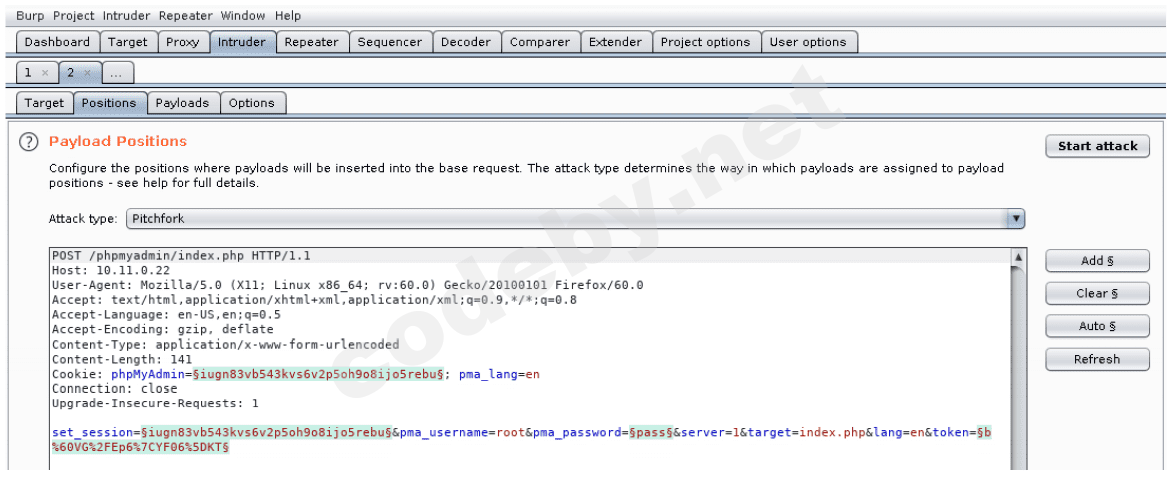Open the Burp menu

tap(31, 15)
